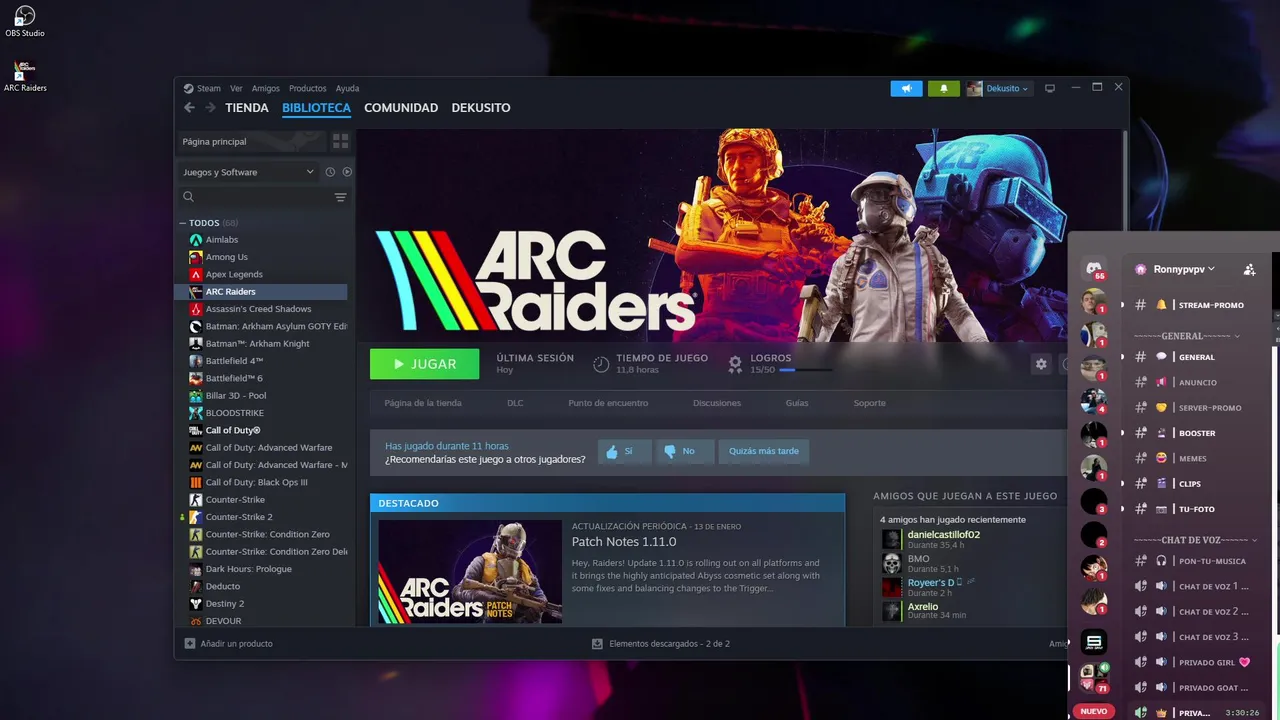Click the library search magnifier icon
This screenshot has height=720, width=1280.
coord(188,197)
